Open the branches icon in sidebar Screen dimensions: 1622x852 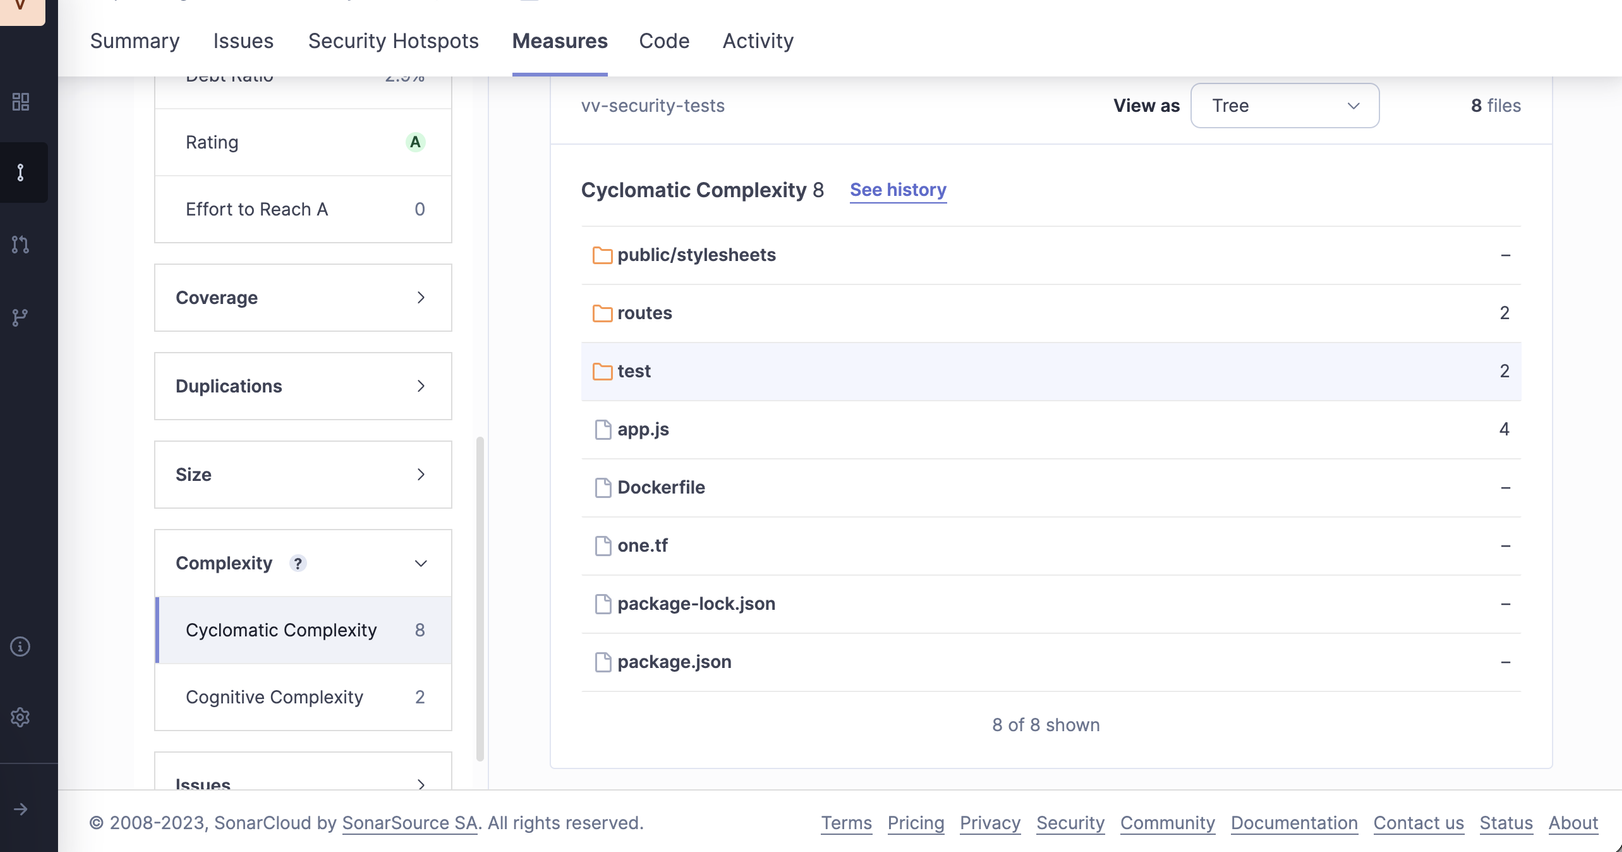[x=20, y=317]
